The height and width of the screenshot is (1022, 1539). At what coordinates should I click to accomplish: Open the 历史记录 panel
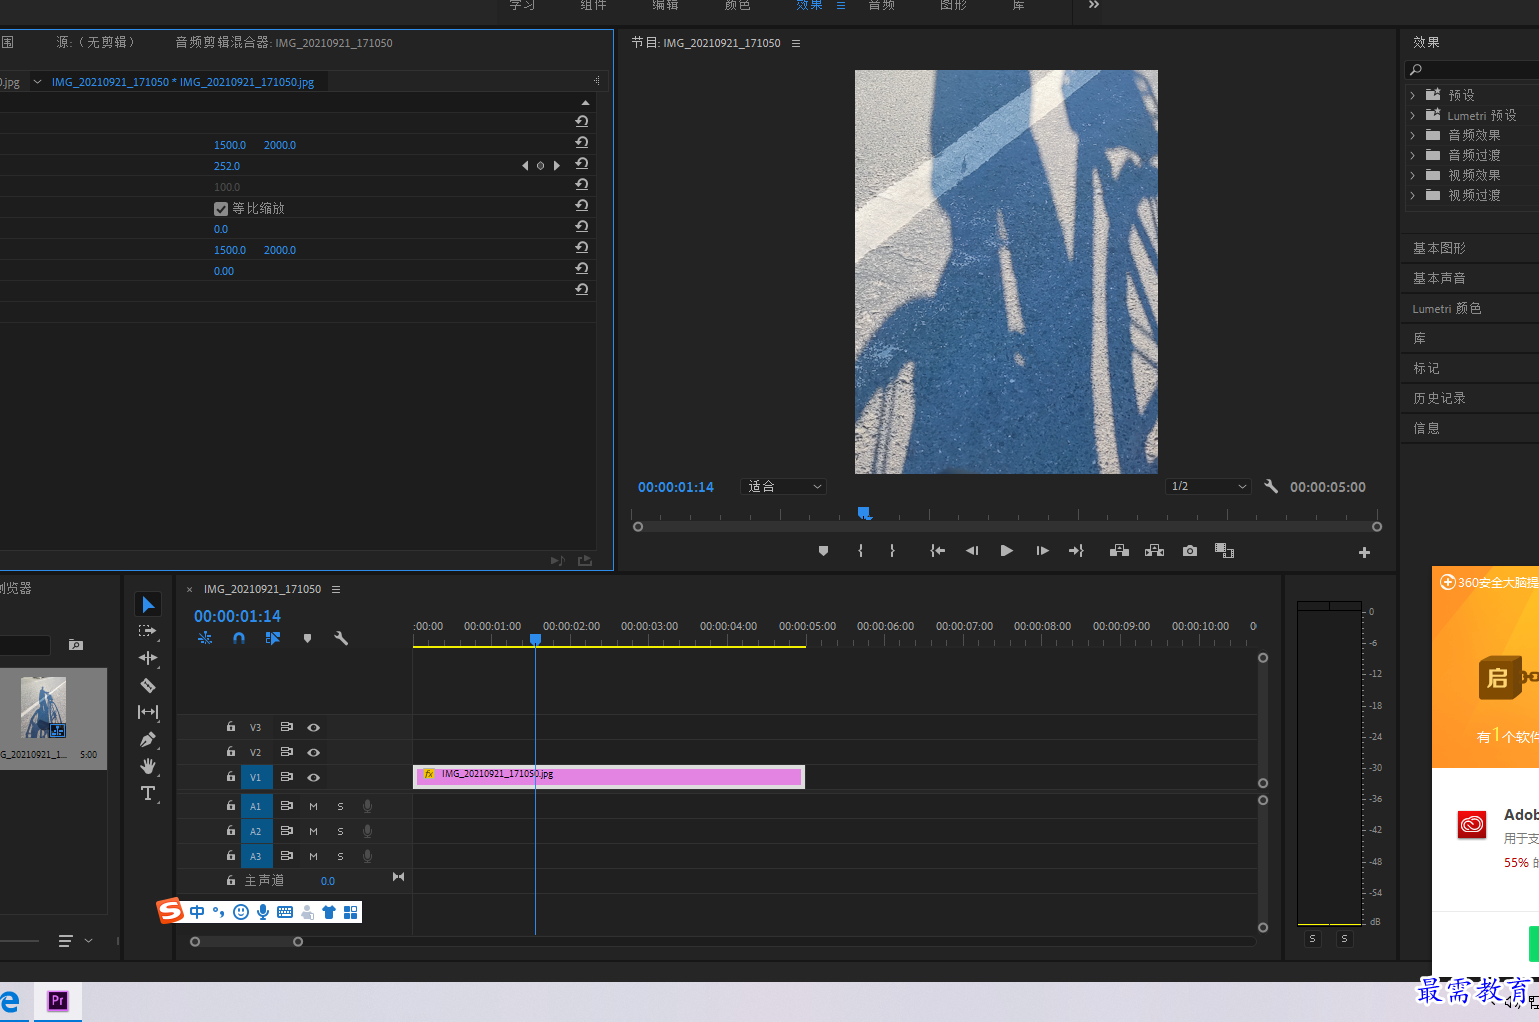click(1439, 398)
